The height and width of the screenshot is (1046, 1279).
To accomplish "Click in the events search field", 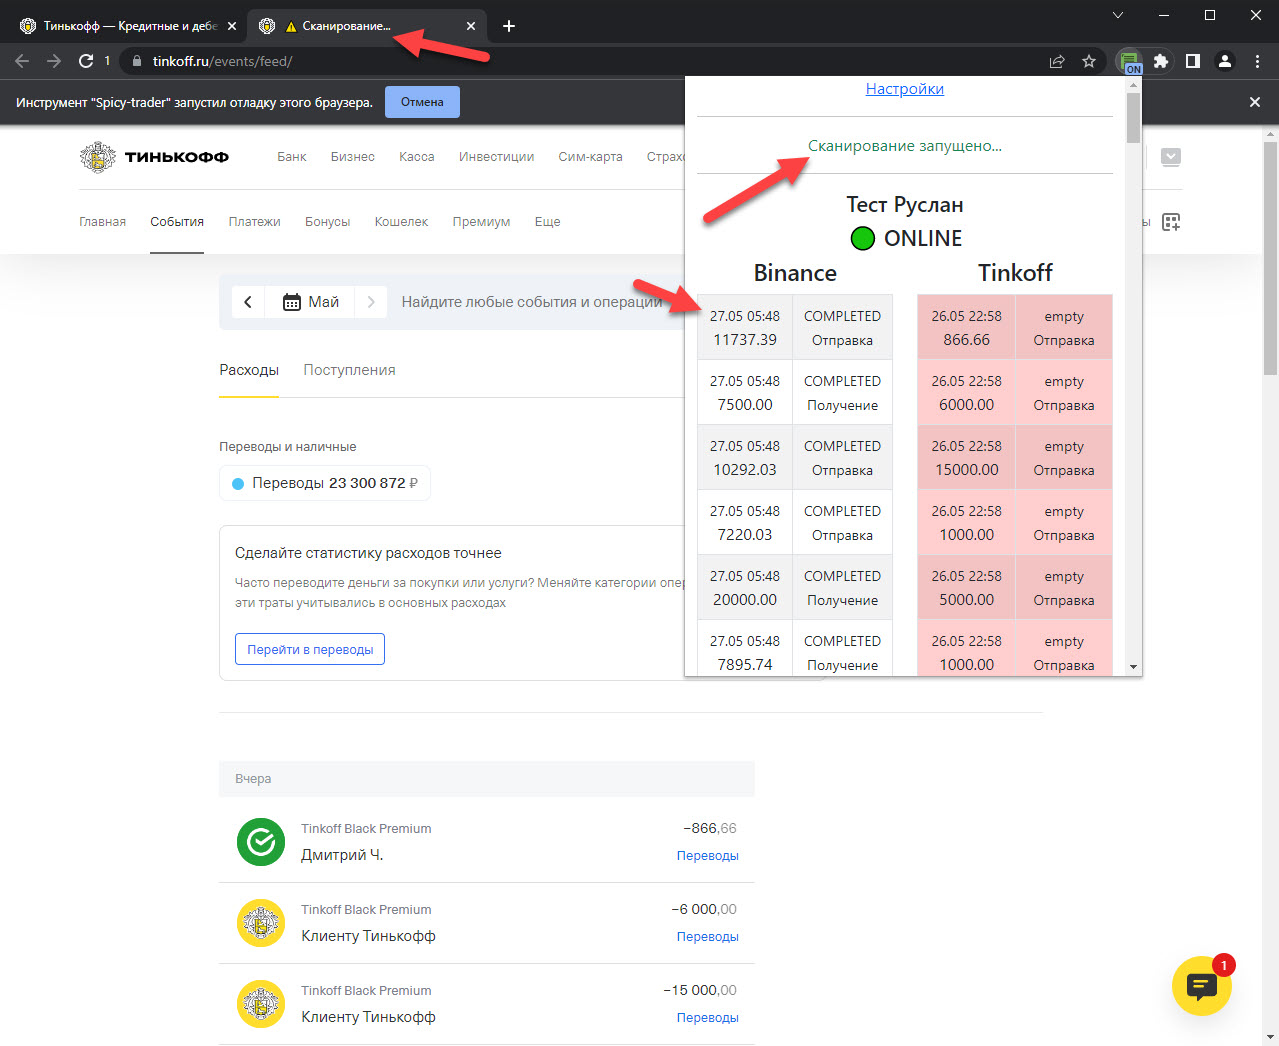I will pos(530,302).
